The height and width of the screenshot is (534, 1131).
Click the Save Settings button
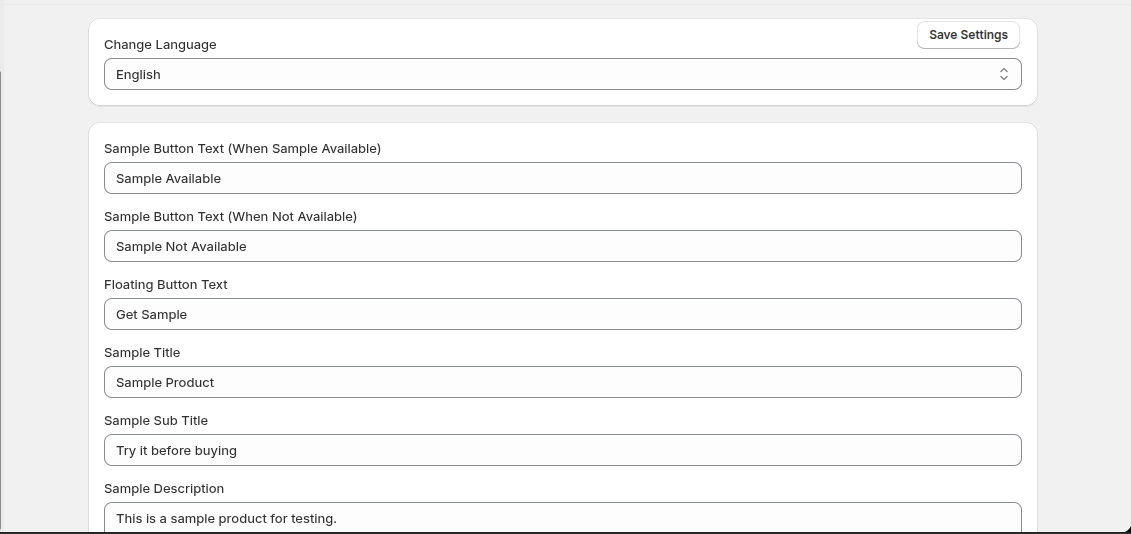pyautogui.click(x=968, y=35)
